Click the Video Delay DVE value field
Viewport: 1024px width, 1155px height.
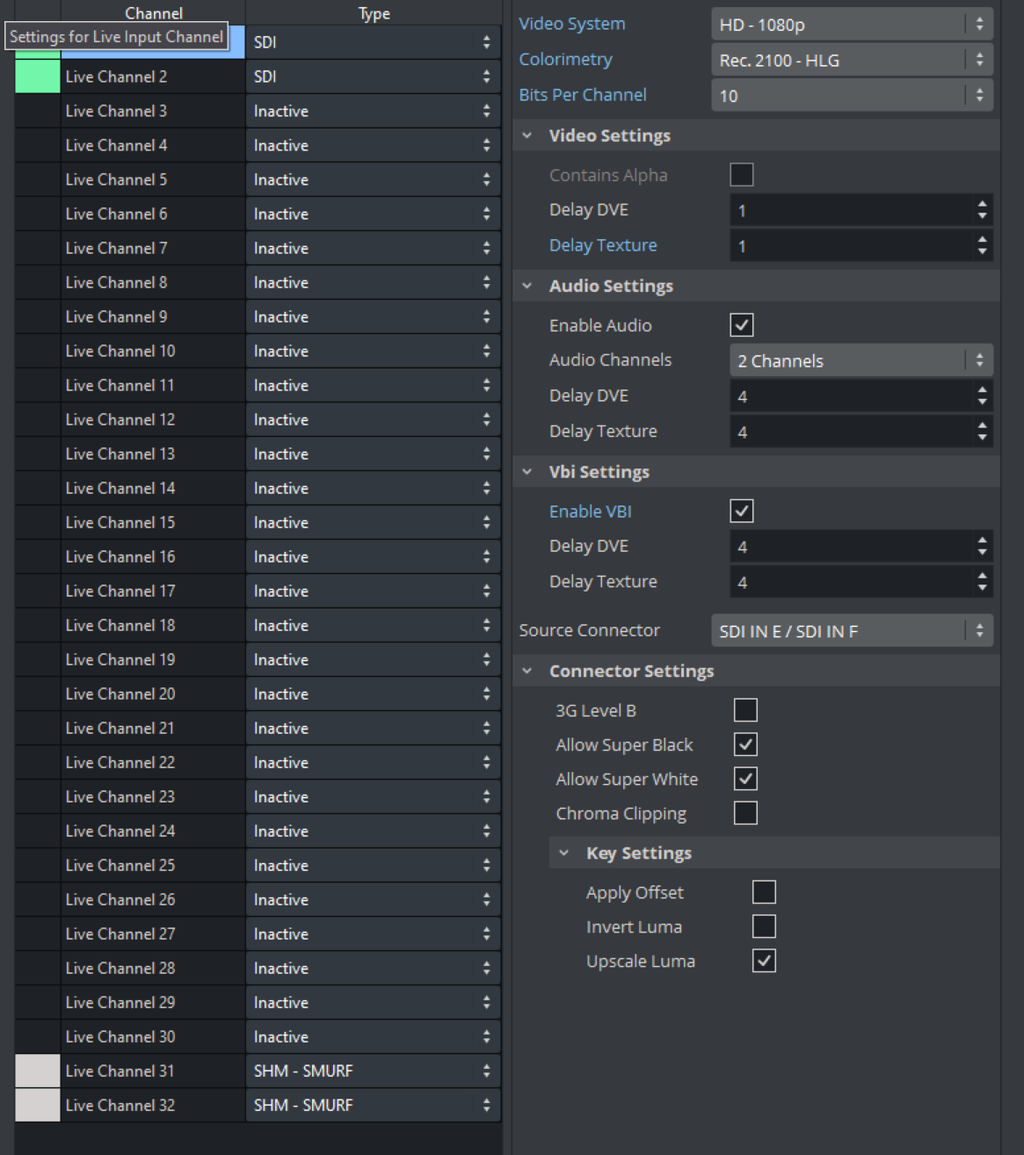(x=850, y=211)
